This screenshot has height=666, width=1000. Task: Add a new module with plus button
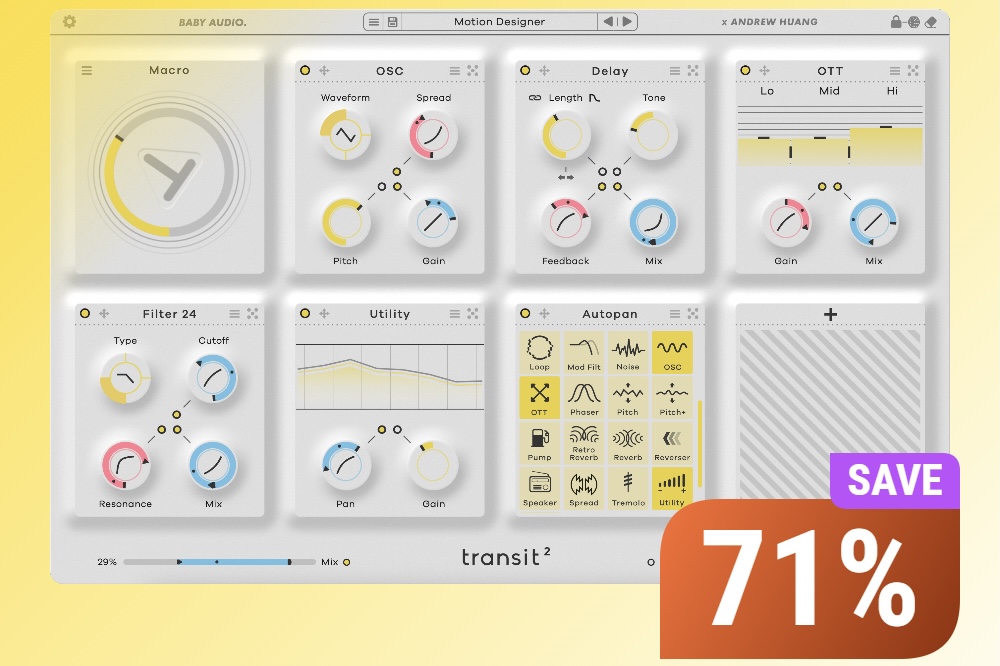tap(830, 314)
